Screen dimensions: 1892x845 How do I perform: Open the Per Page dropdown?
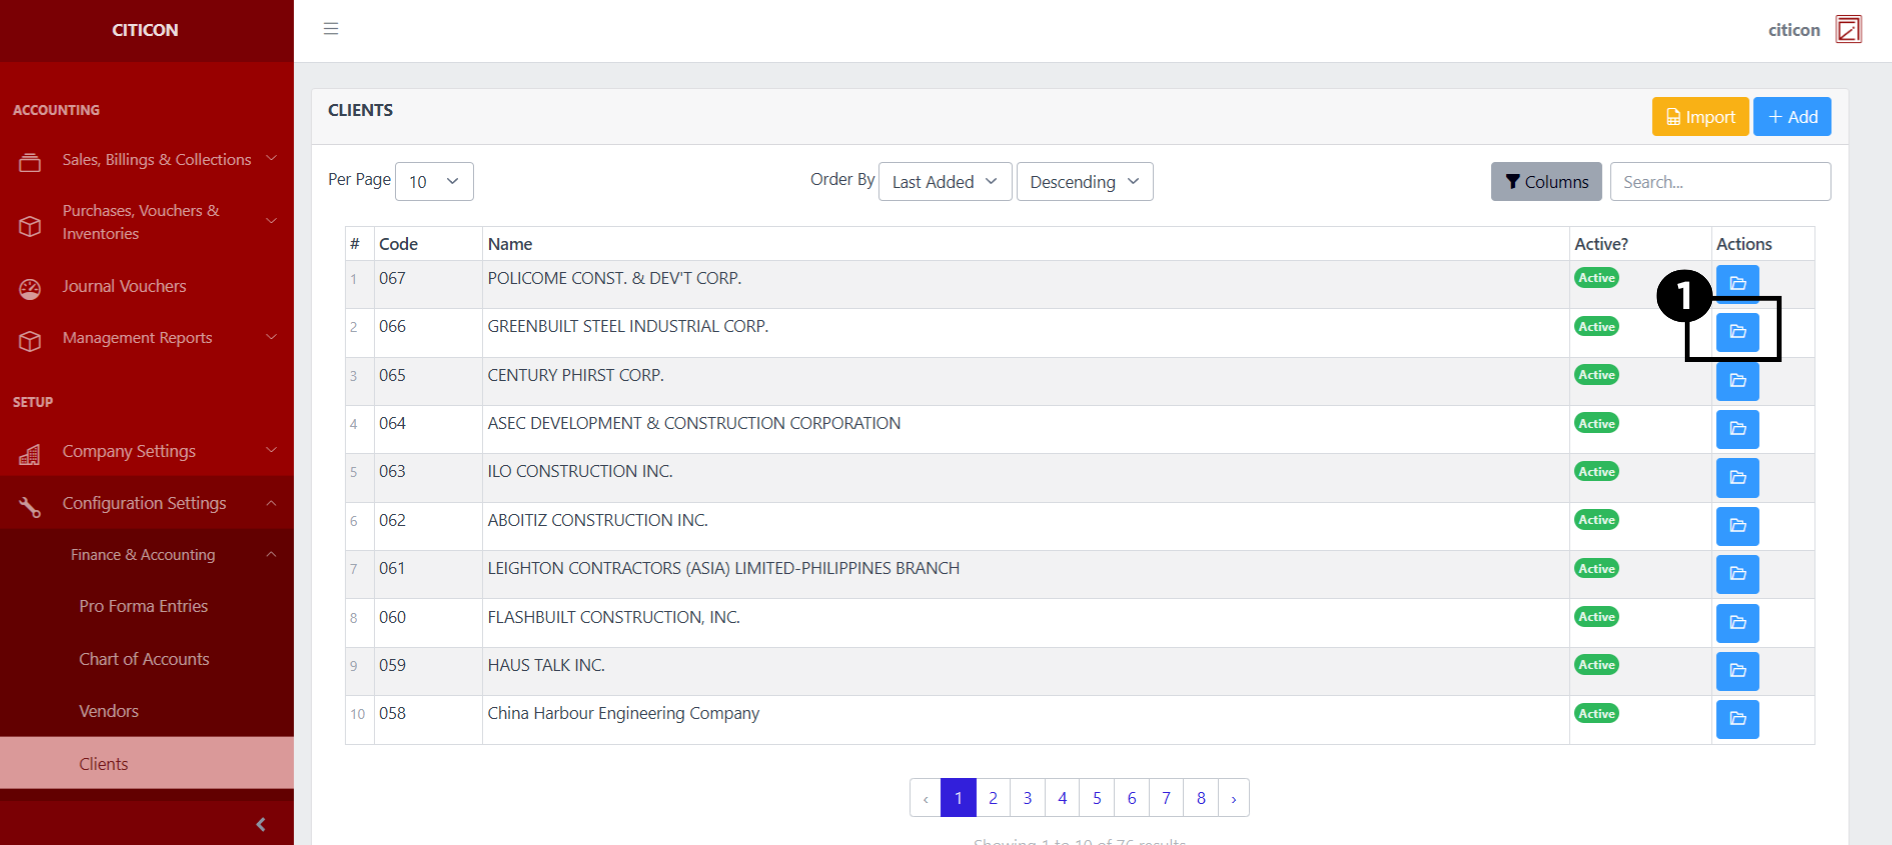coord(434,182)
